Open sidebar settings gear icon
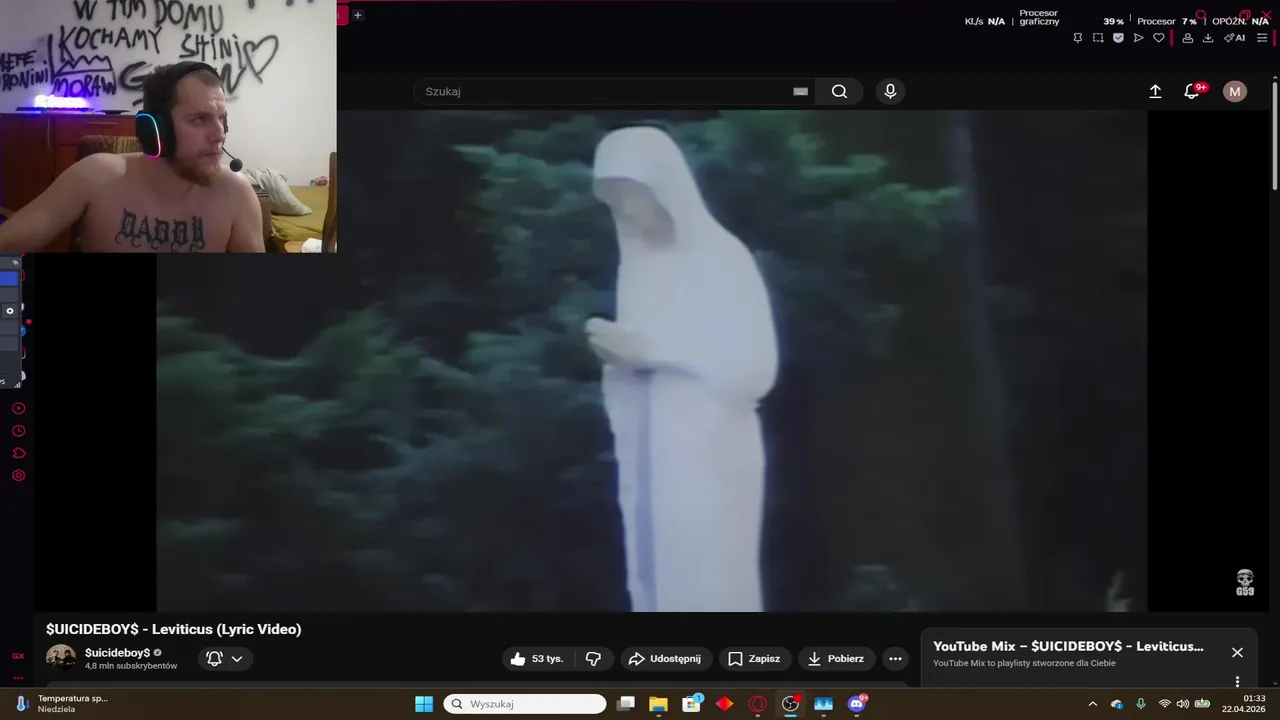 click(18, 475)
